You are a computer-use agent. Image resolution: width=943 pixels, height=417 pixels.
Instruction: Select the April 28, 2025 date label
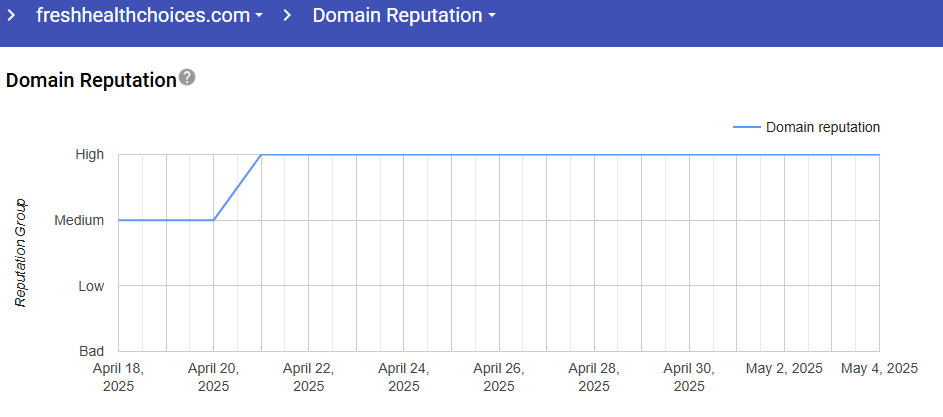594,377
